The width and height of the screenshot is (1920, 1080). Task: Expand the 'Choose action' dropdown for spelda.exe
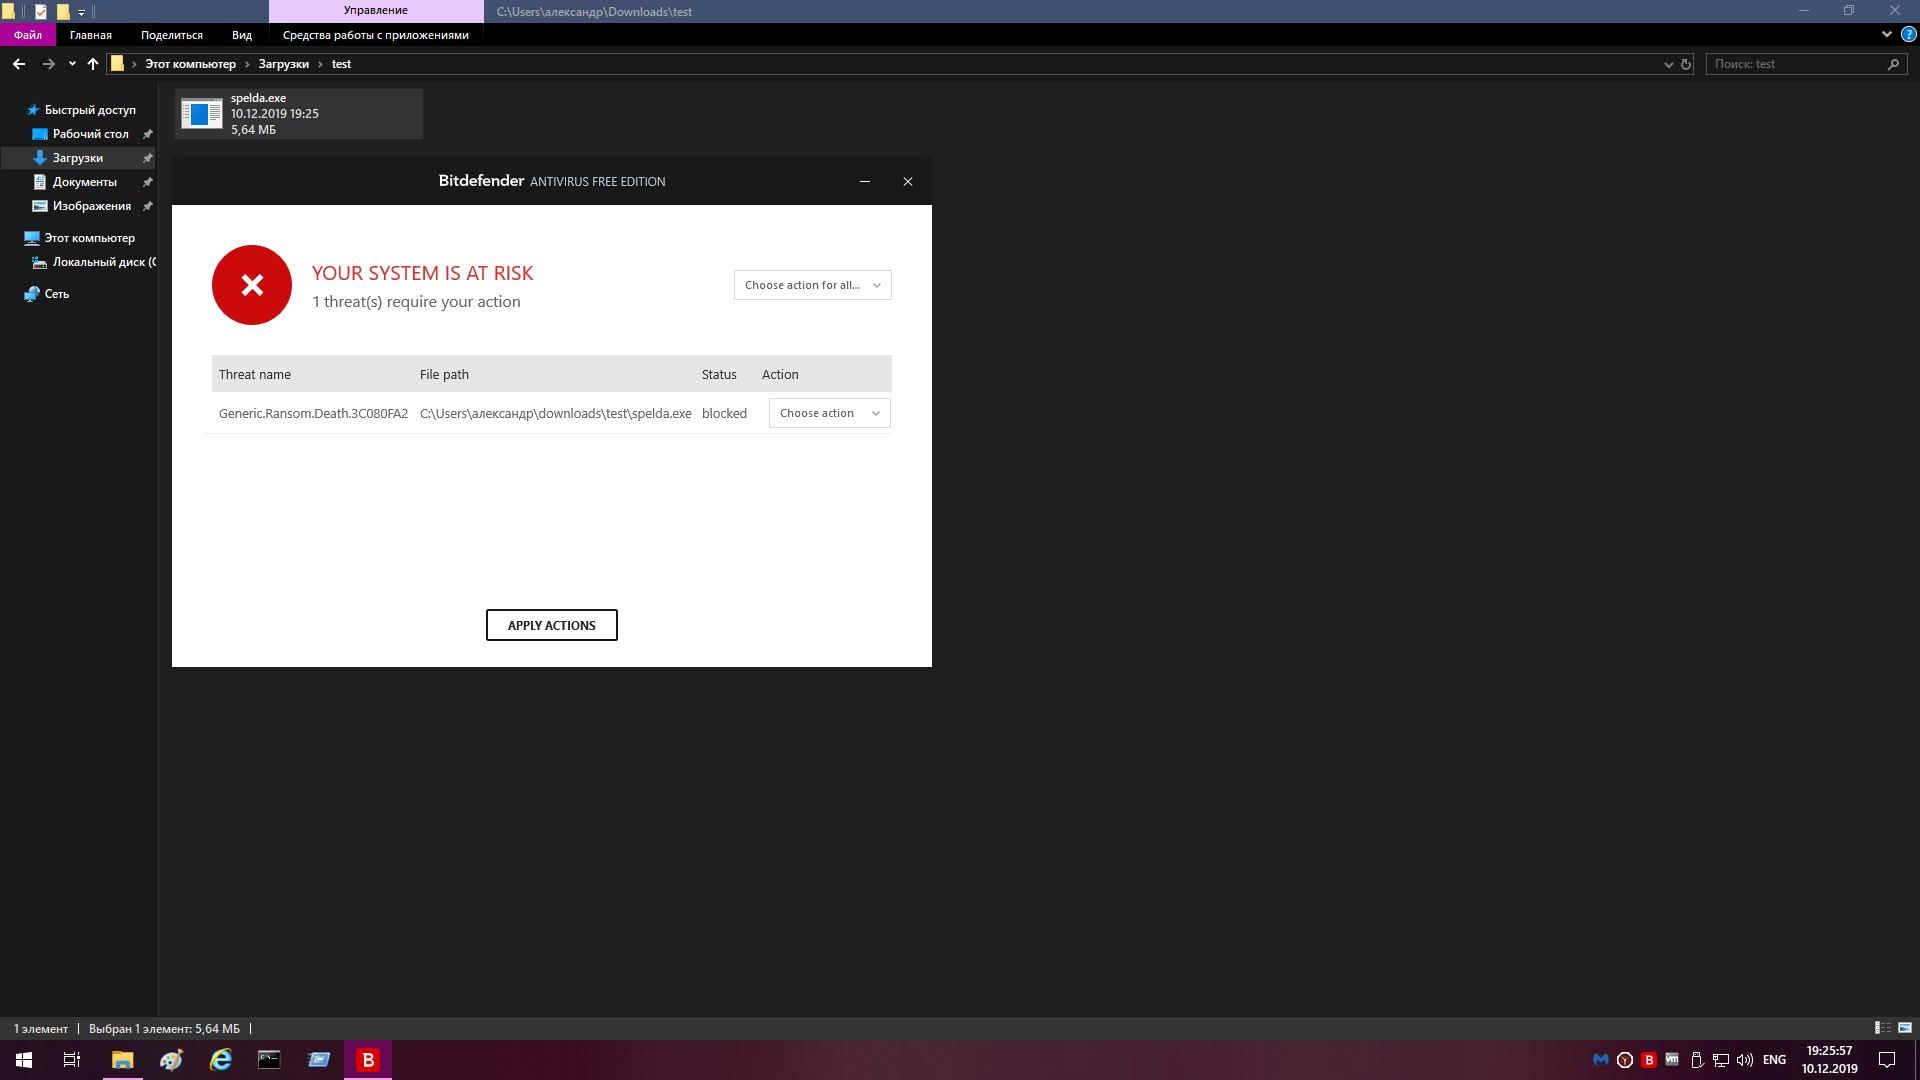coord(829,413)
